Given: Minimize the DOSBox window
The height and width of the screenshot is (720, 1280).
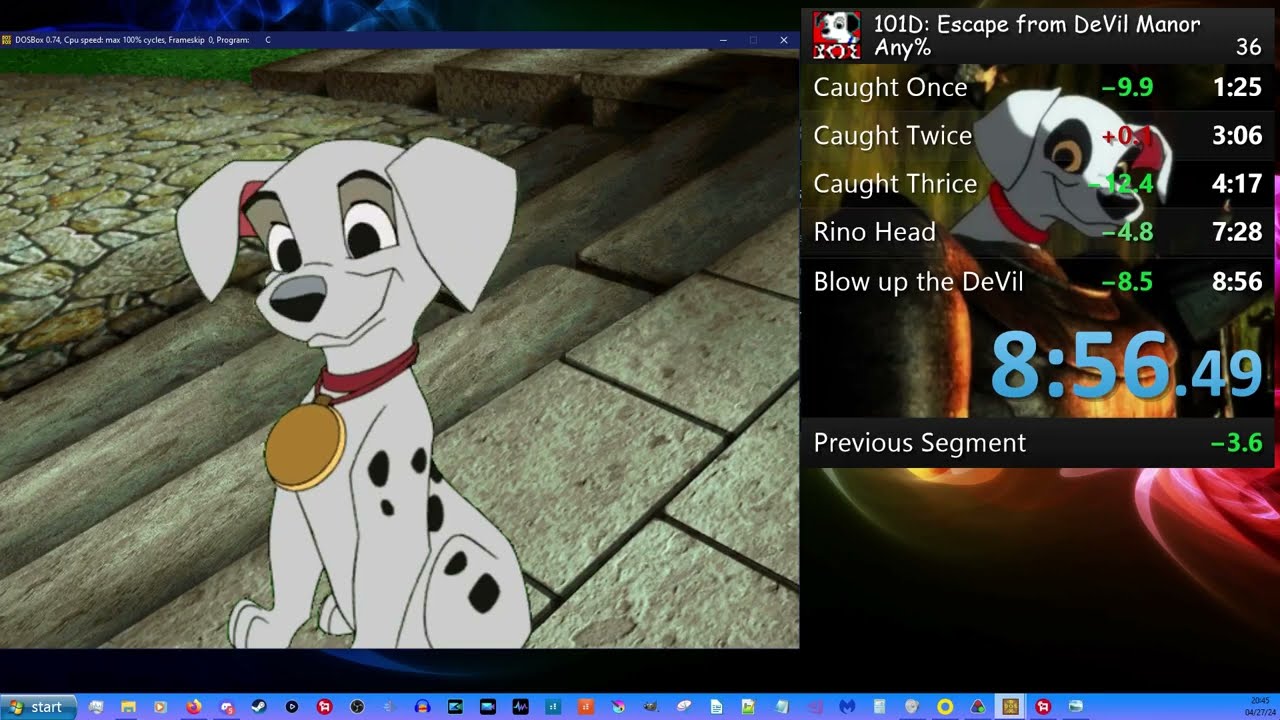Looking at the screenshot, I should point(723,40).
